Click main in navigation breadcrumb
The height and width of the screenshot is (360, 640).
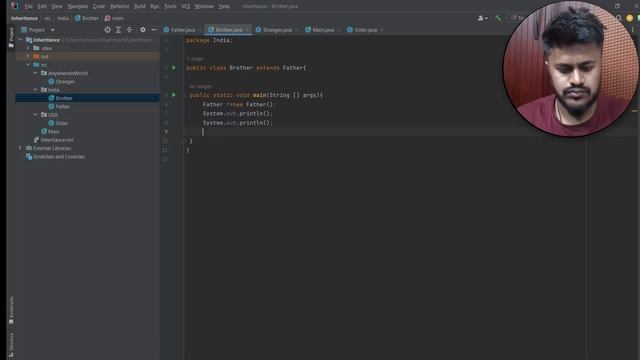[x=114, y=18]
